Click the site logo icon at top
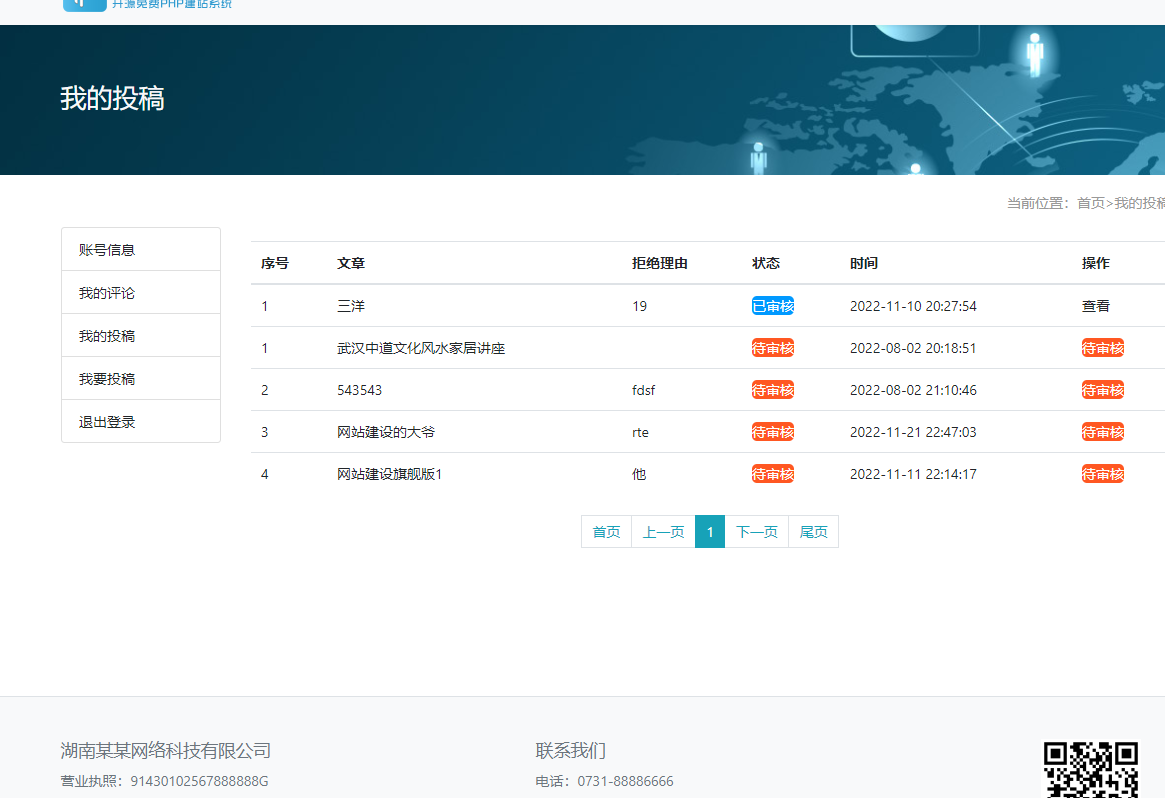This screenshot has height=798, width=1165. pos(84,5)
